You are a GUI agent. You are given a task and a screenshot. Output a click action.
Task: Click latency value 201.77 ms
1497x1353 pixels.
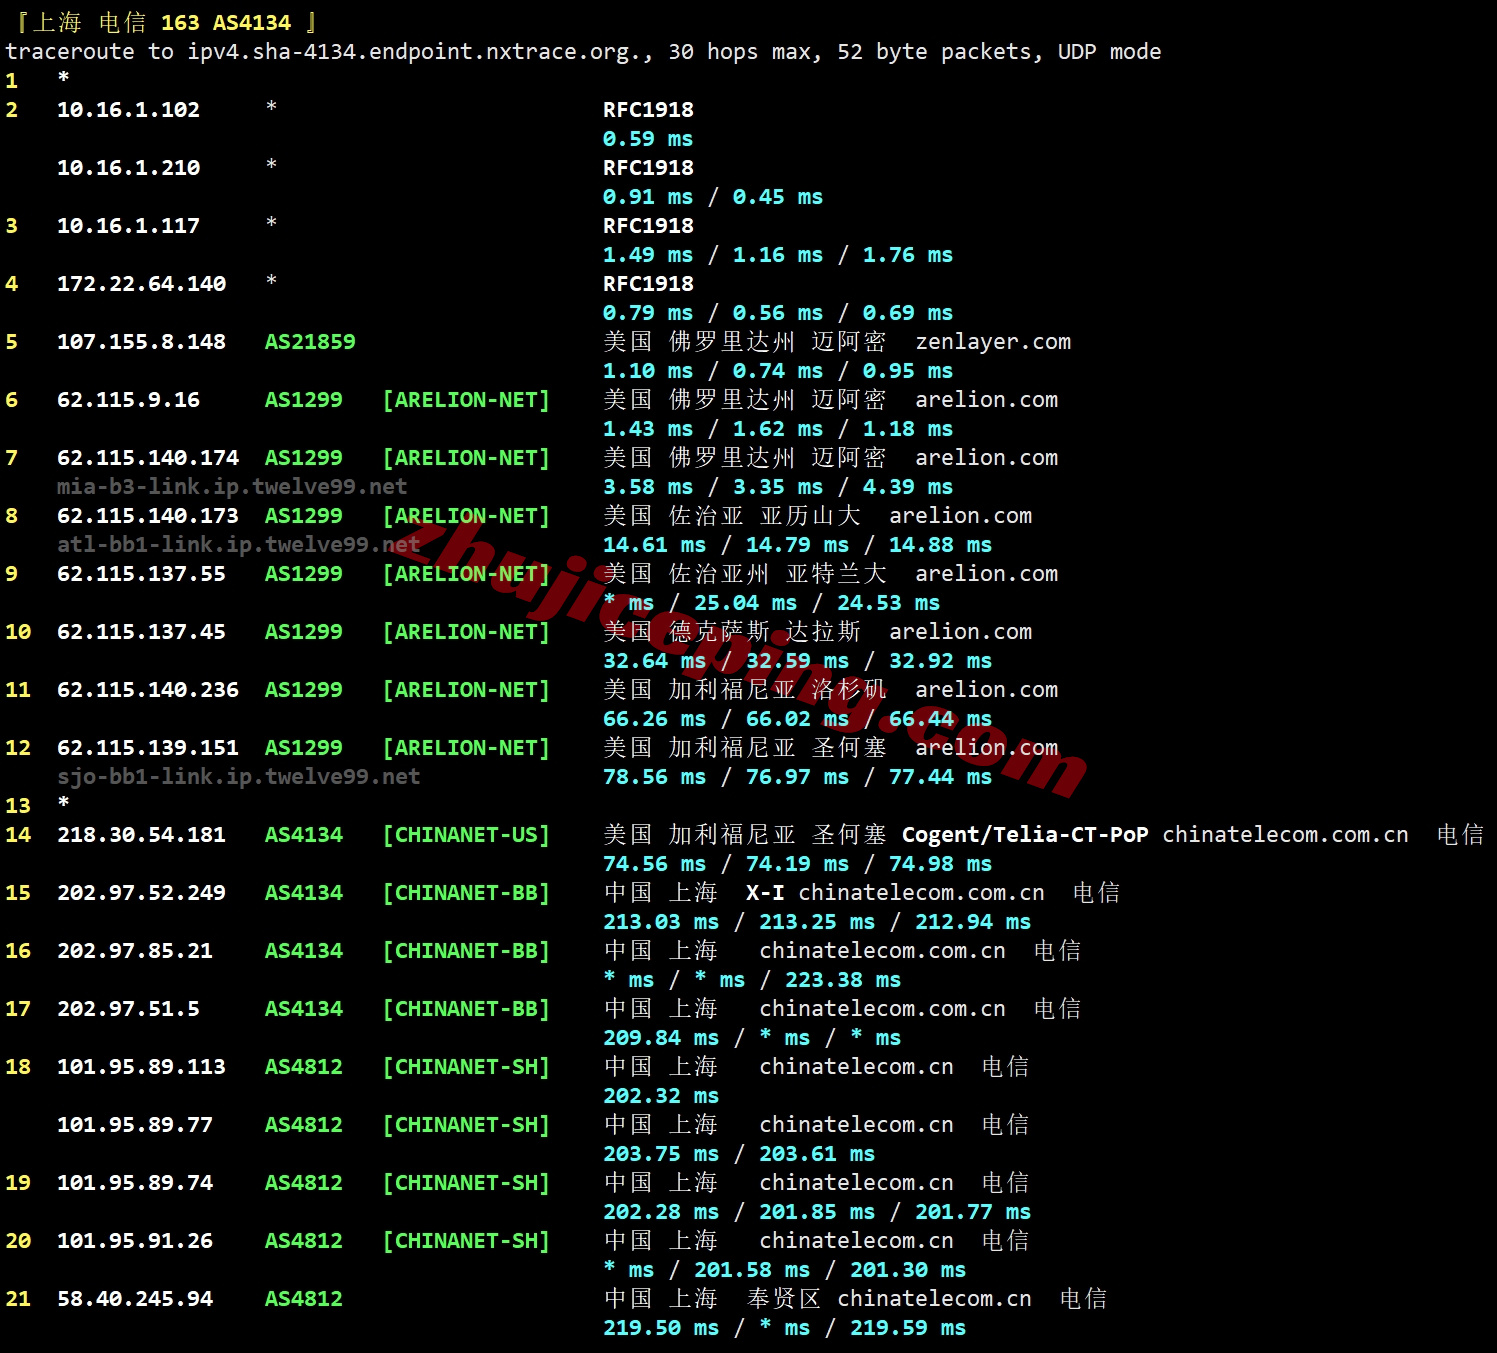pos(973,1212)
